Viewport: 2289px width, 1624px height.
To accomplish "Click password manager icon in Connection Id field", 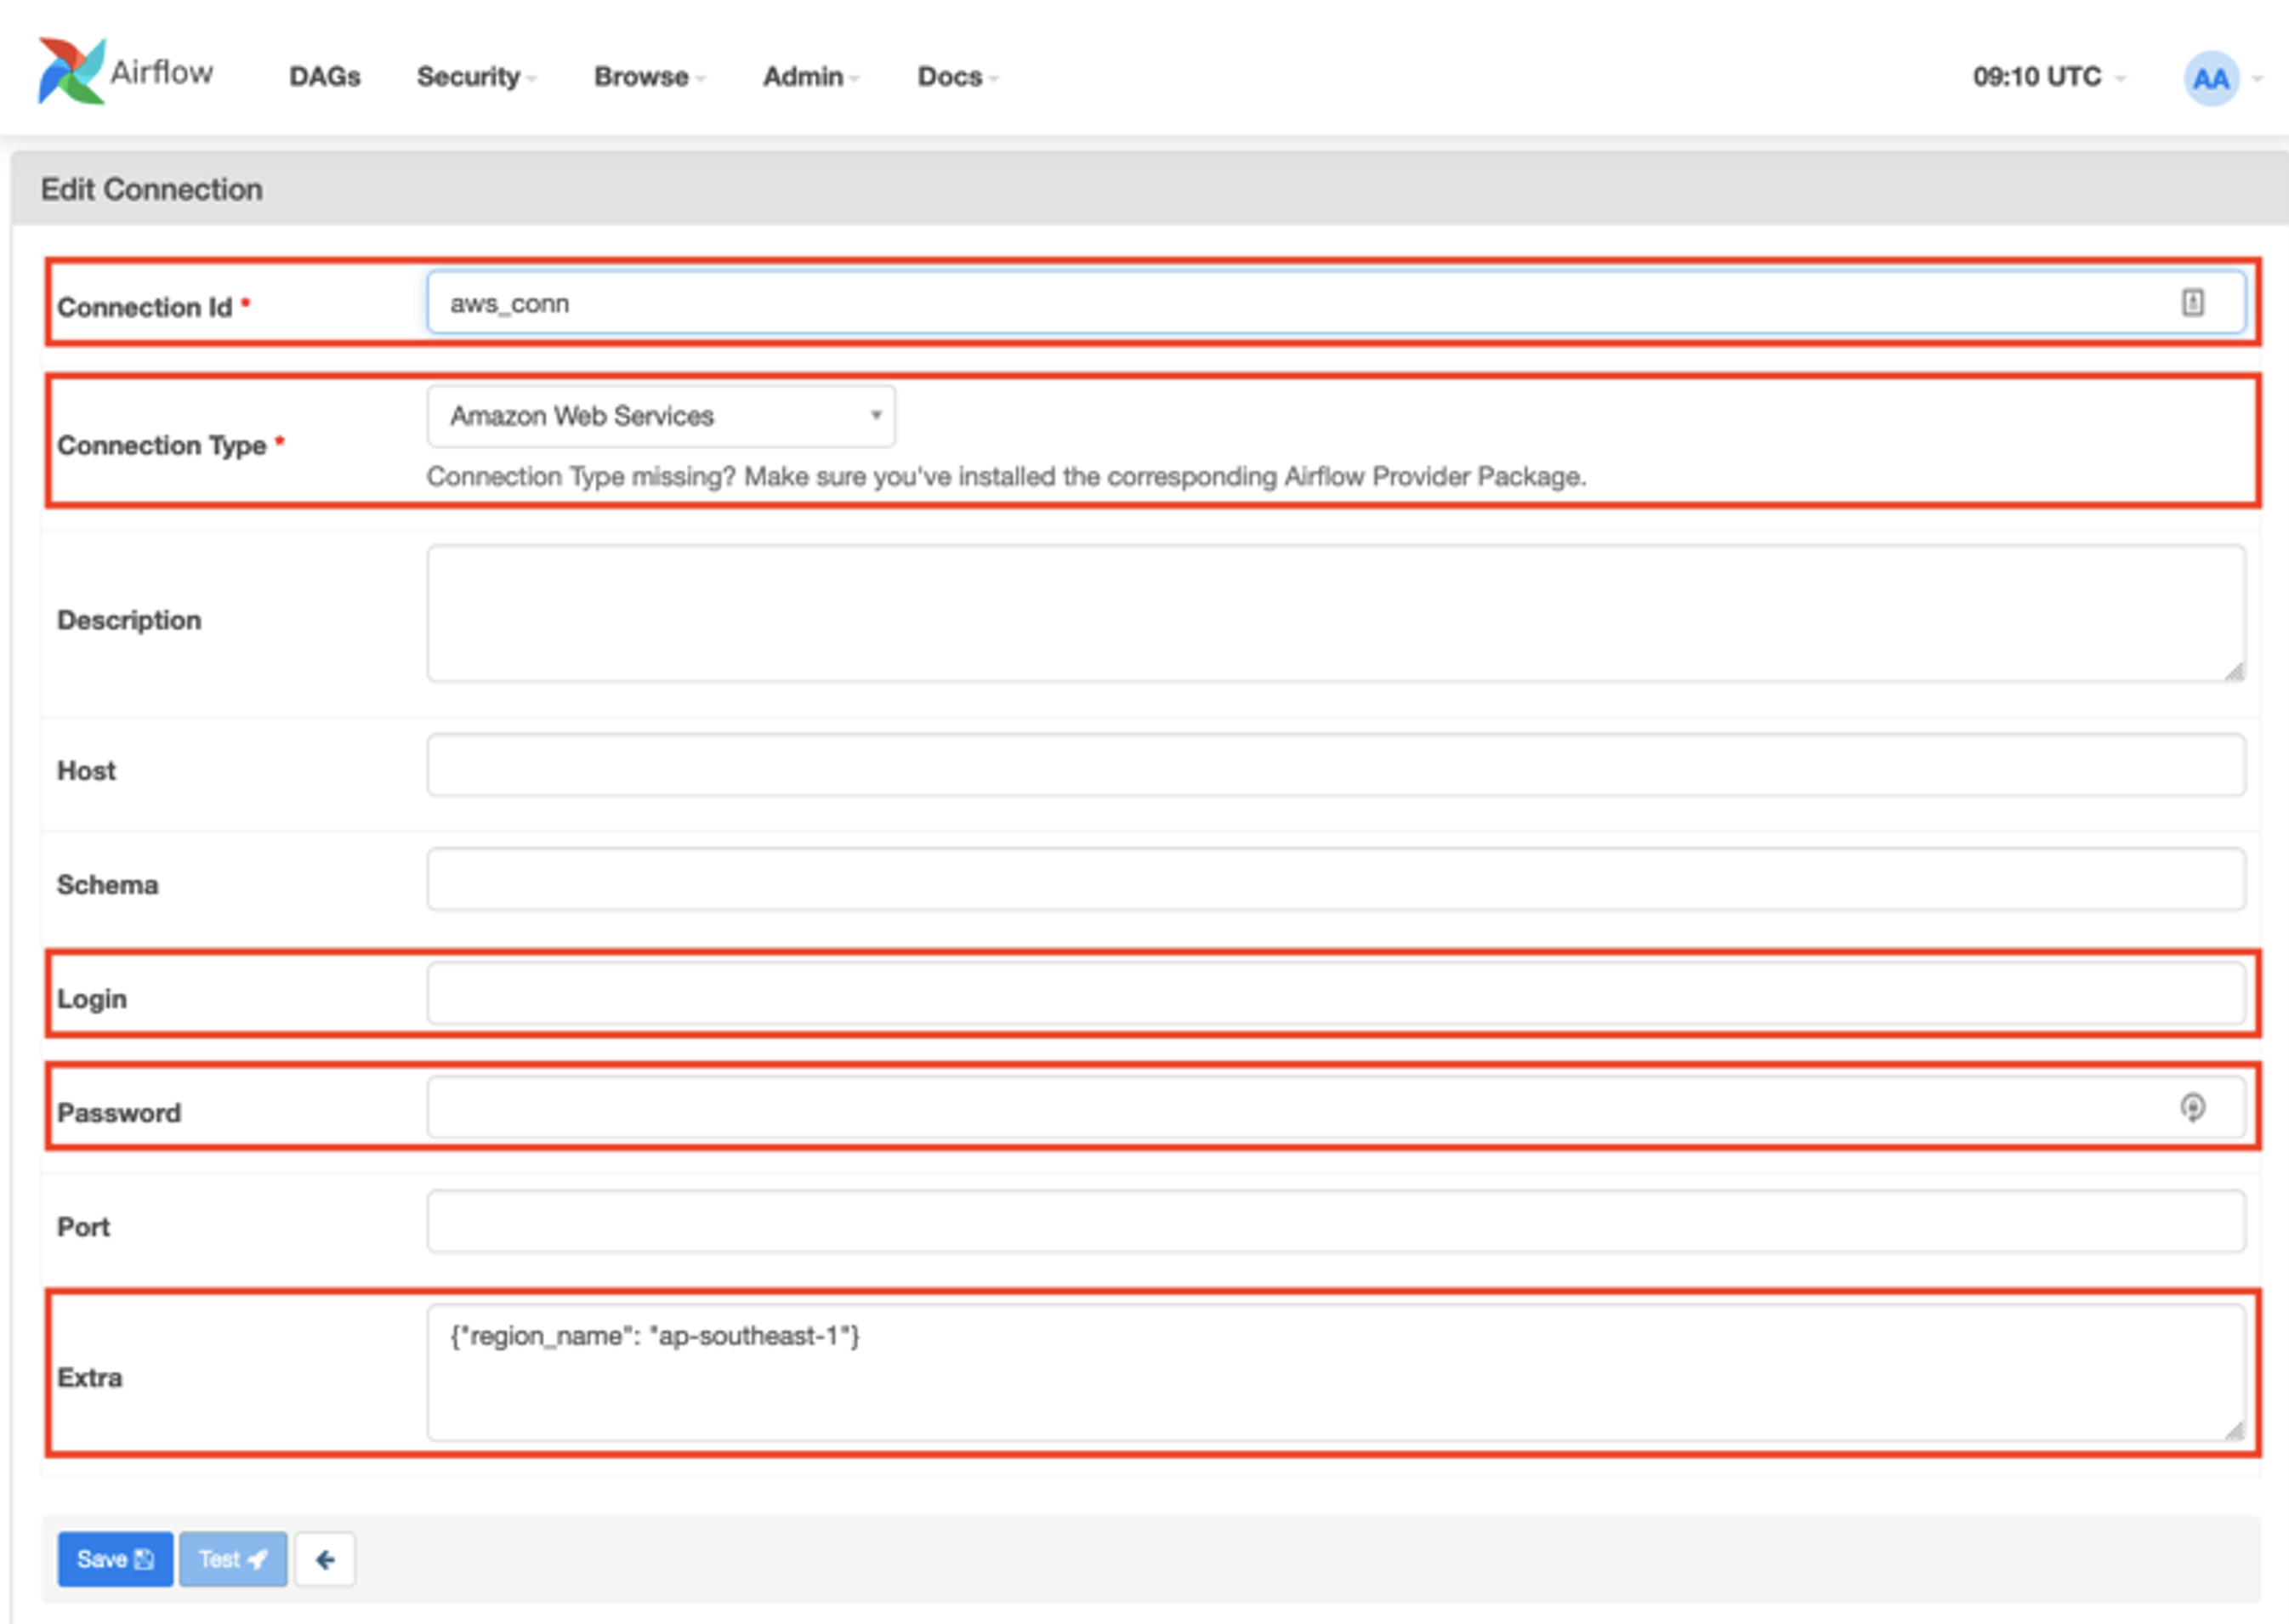I will click(2192, 302).
